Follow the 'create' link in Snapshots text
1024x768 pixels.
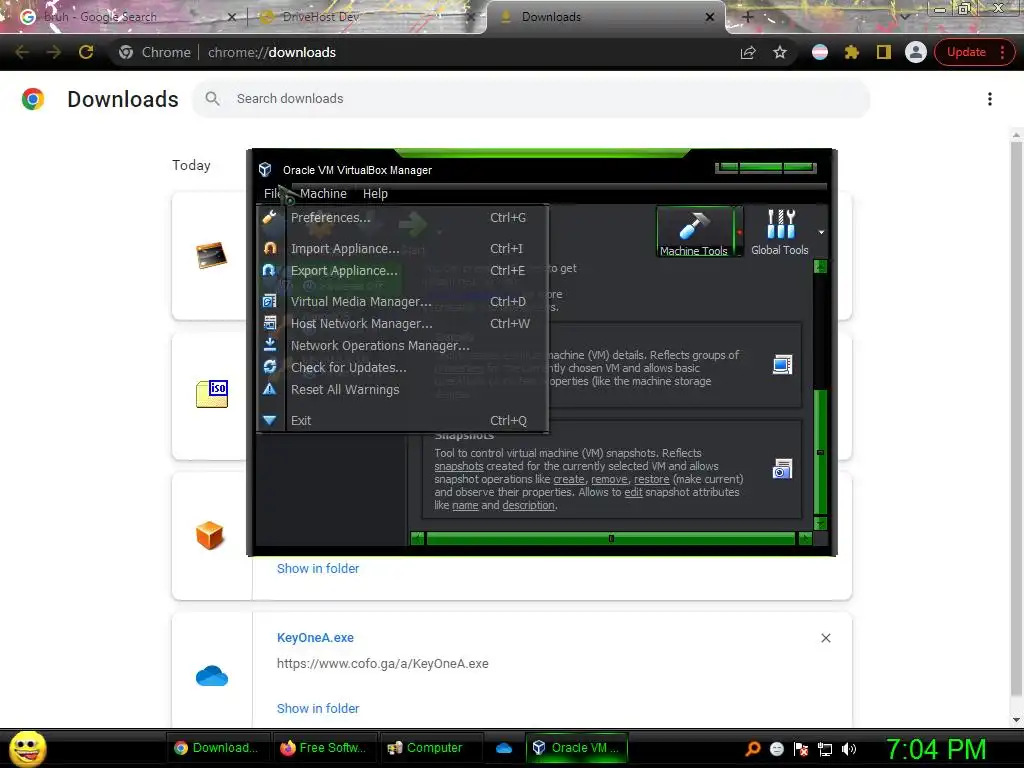[569, 479]
